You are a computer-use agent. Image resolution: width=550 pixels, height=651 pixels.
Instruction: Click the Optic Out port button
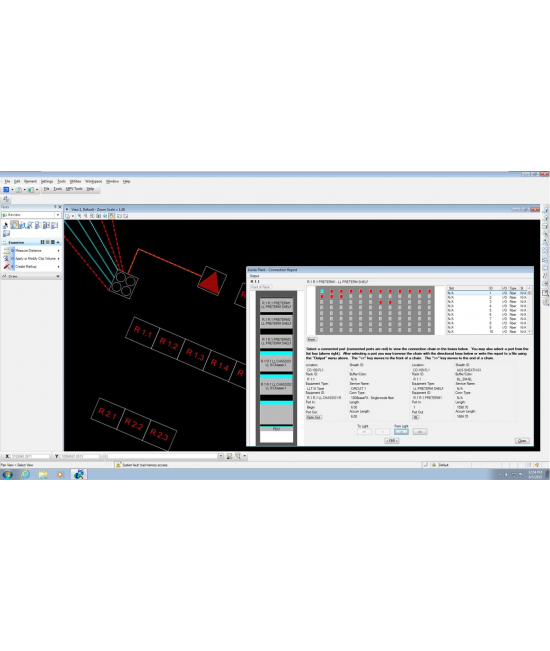(x=314, y=417)
